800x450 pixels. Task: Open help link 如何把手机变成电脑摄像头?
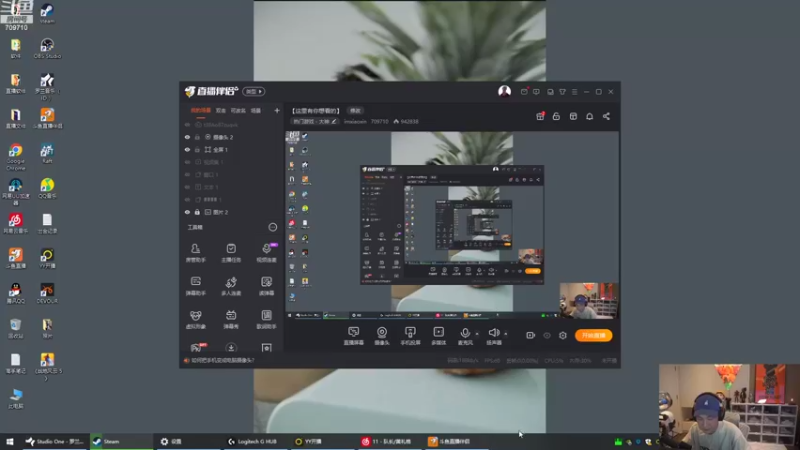(222, 360)
